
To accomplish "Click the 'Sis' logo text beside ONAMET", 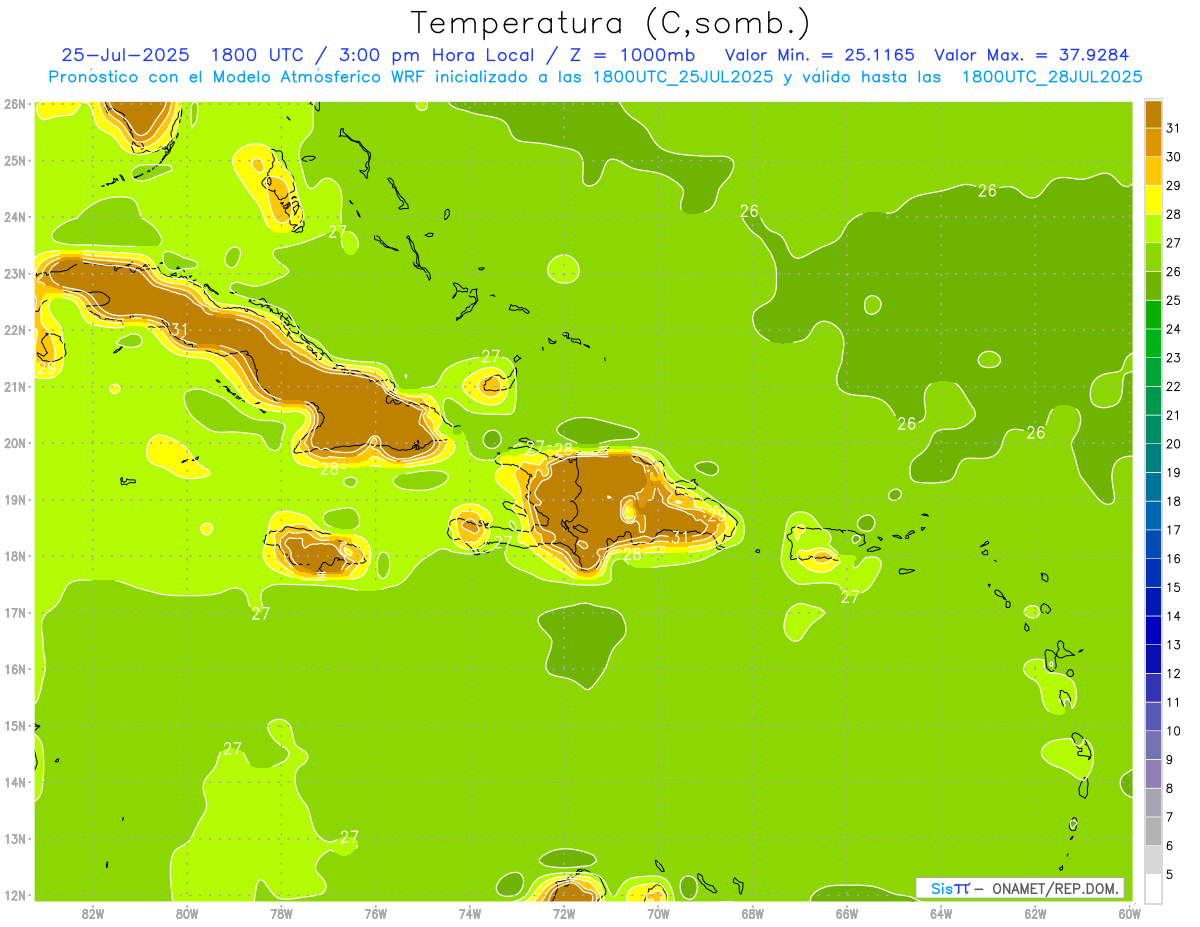I will click(x=943, y=888).
